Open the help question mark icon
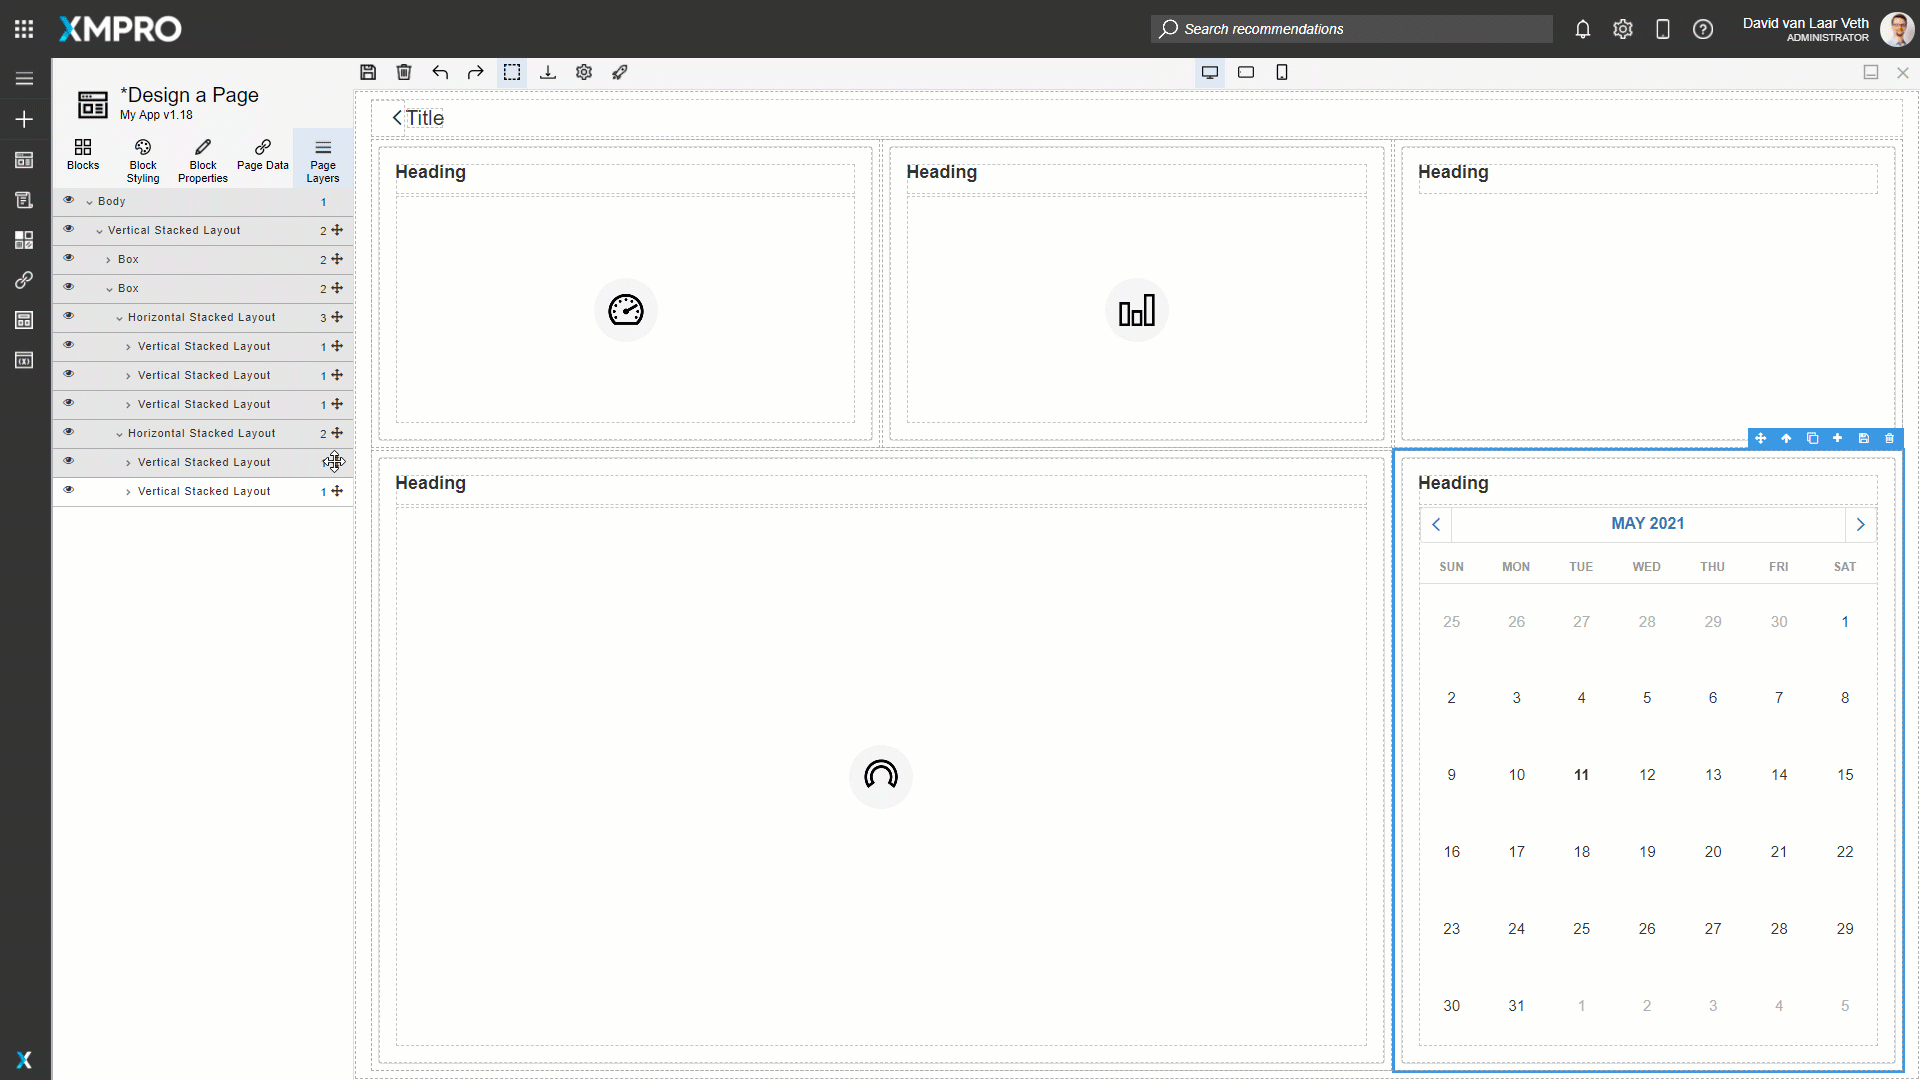Viewport: 1920px width, 1080px height. [x=1703, y=29]
